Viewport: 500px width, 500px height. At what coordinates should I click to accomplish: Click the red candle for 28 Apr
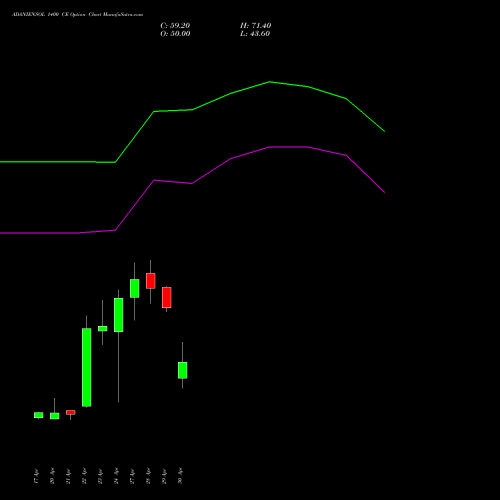151,281
